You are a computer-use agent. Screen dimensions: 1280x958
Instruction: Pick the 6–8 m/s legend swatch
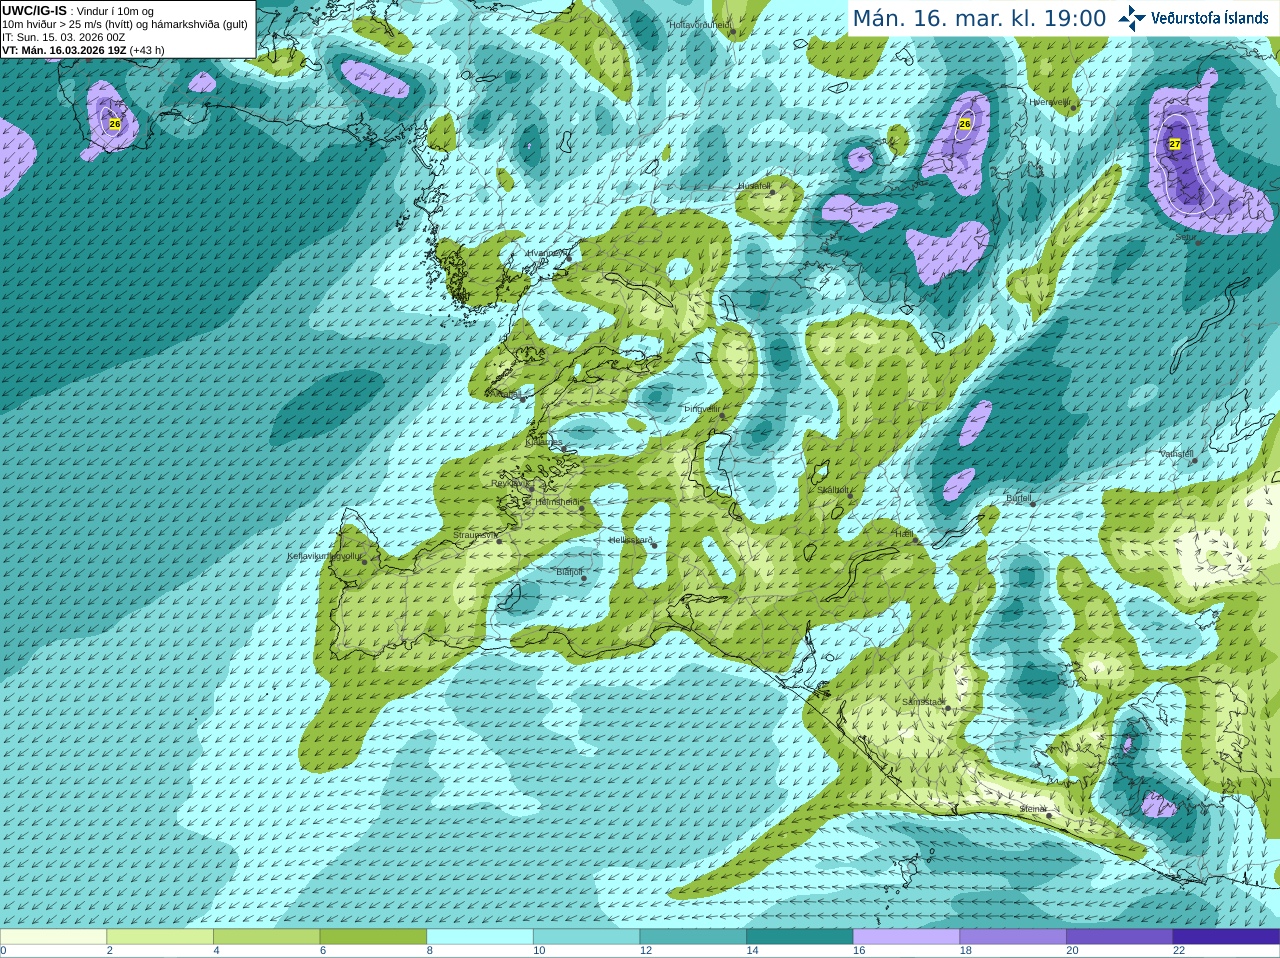[373, 937]
